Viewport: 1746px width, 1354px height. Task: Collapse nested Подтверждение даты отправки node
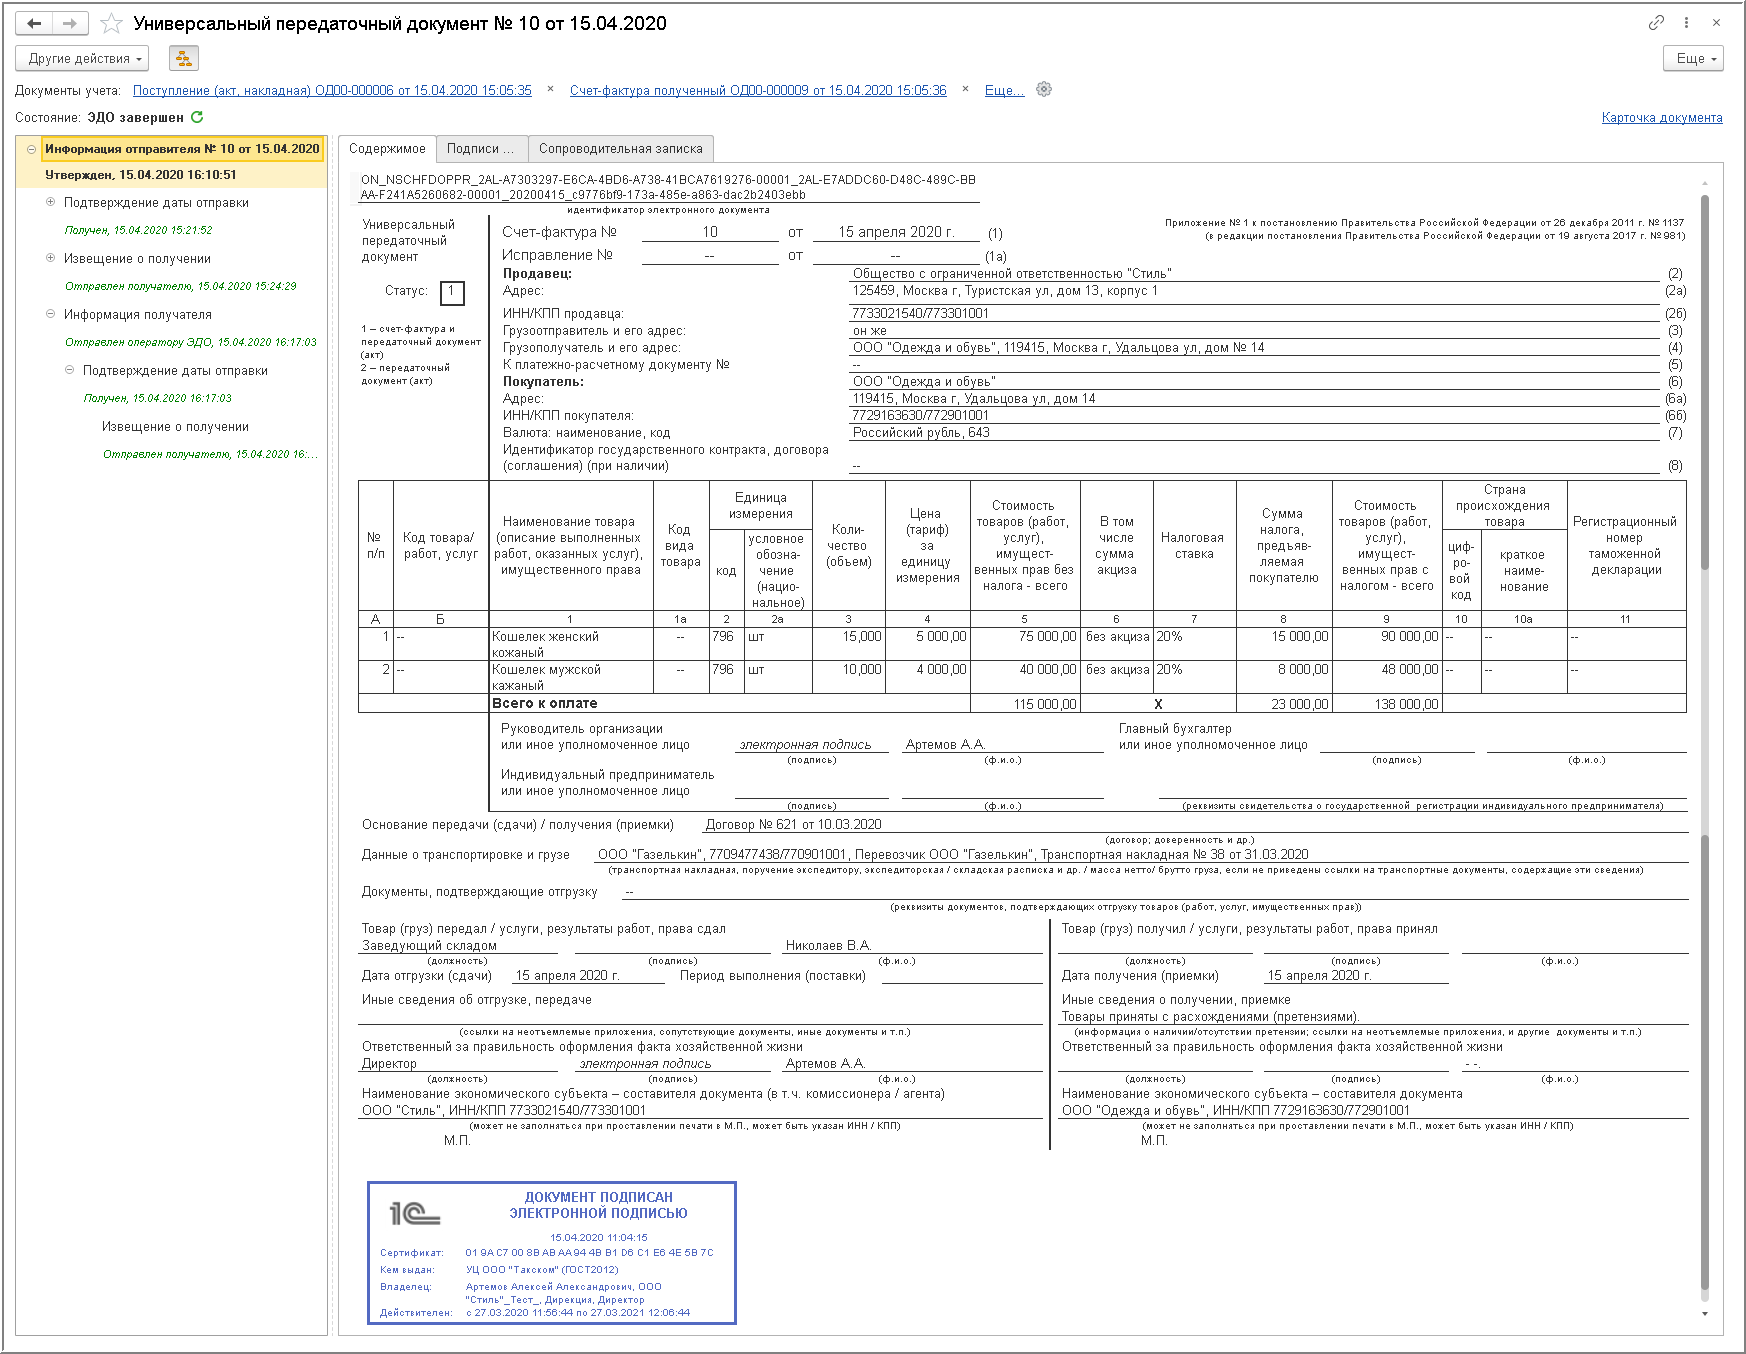70,370
